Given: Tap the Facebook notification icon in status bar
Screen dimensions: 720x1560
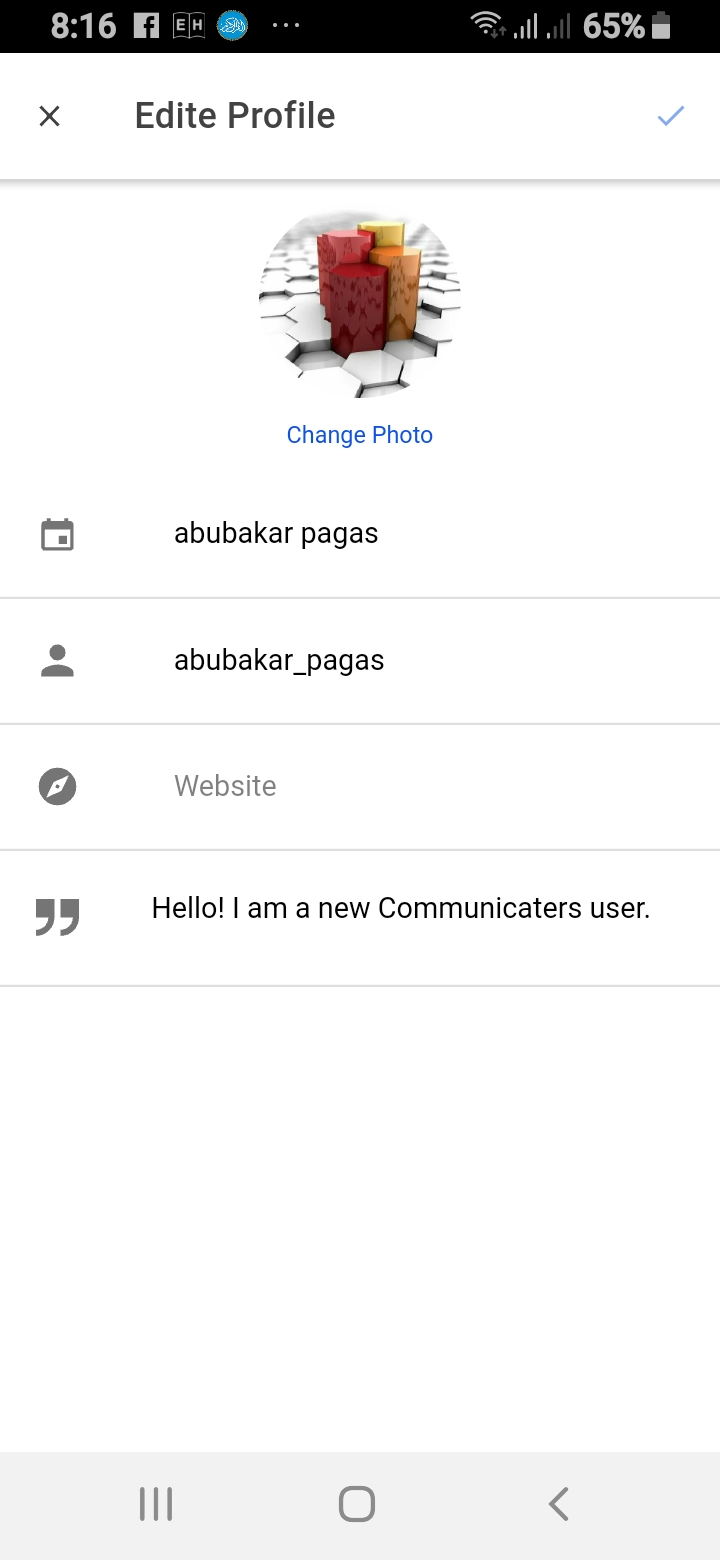Looking at the screenshot, I should point(146,26).
